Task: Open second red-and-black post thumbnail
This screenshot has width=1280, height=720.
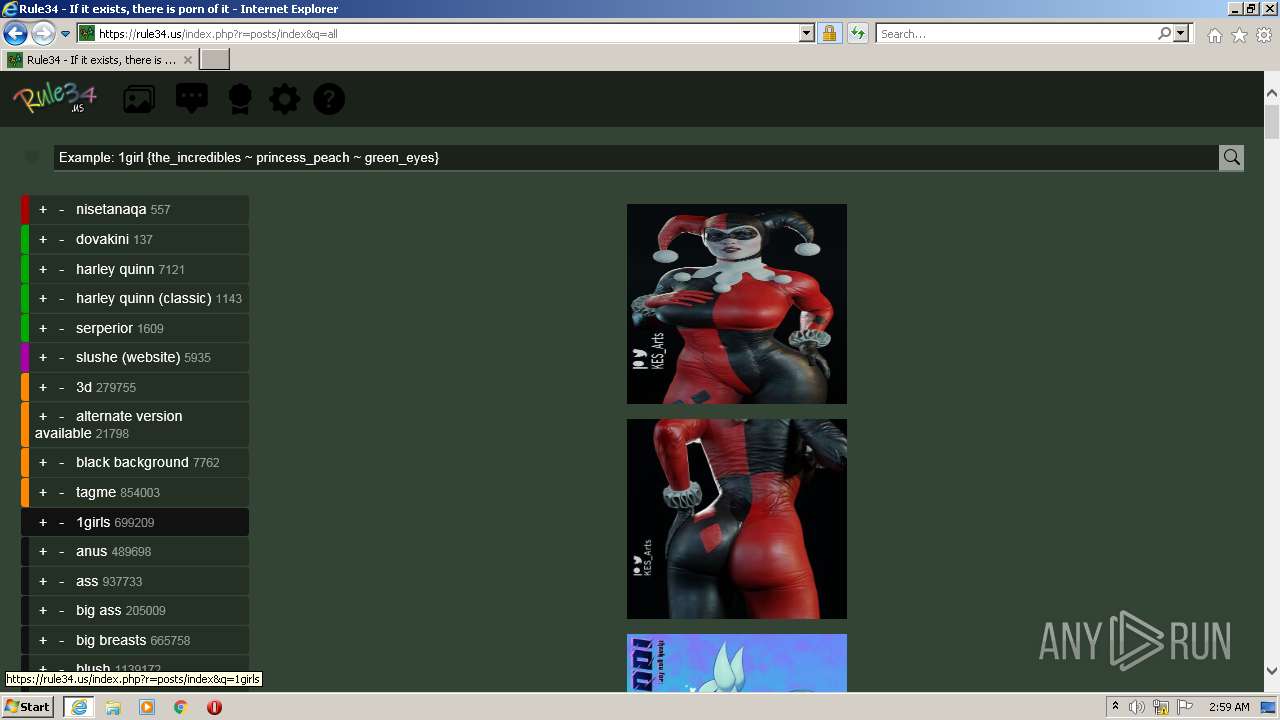Action: 737,519
